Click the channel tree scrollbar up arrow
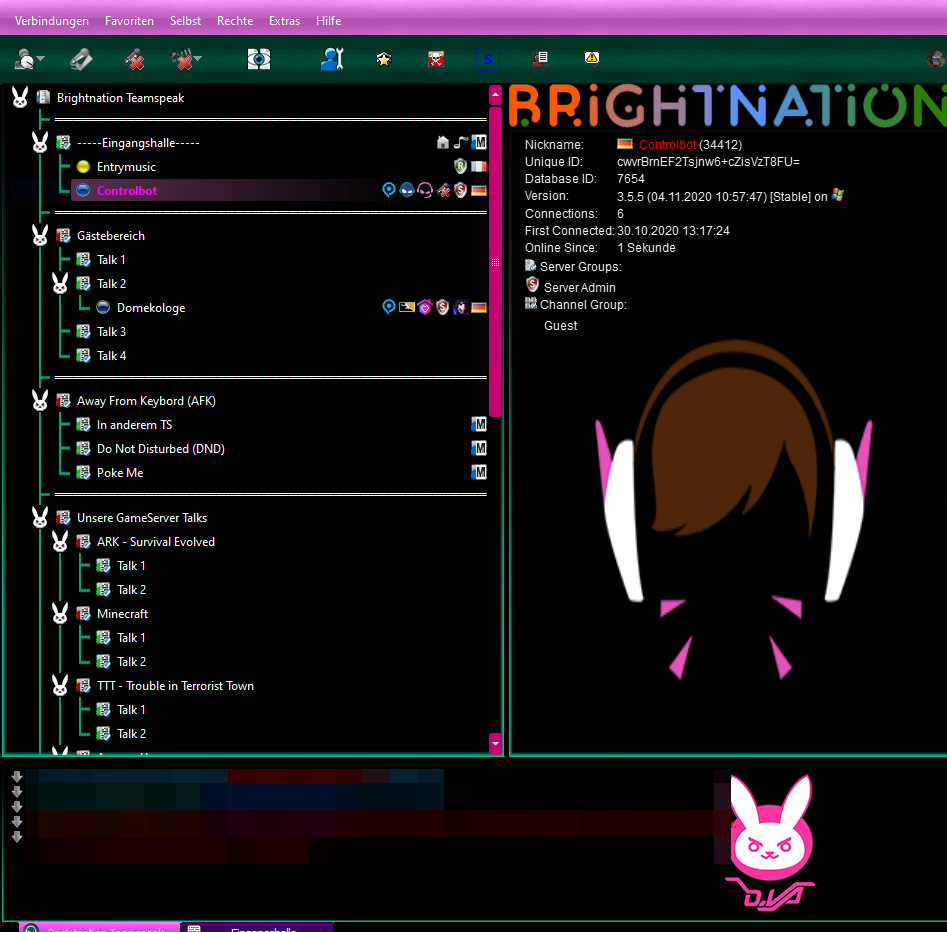This screenshot has width=947, height=932. [495, 95]
